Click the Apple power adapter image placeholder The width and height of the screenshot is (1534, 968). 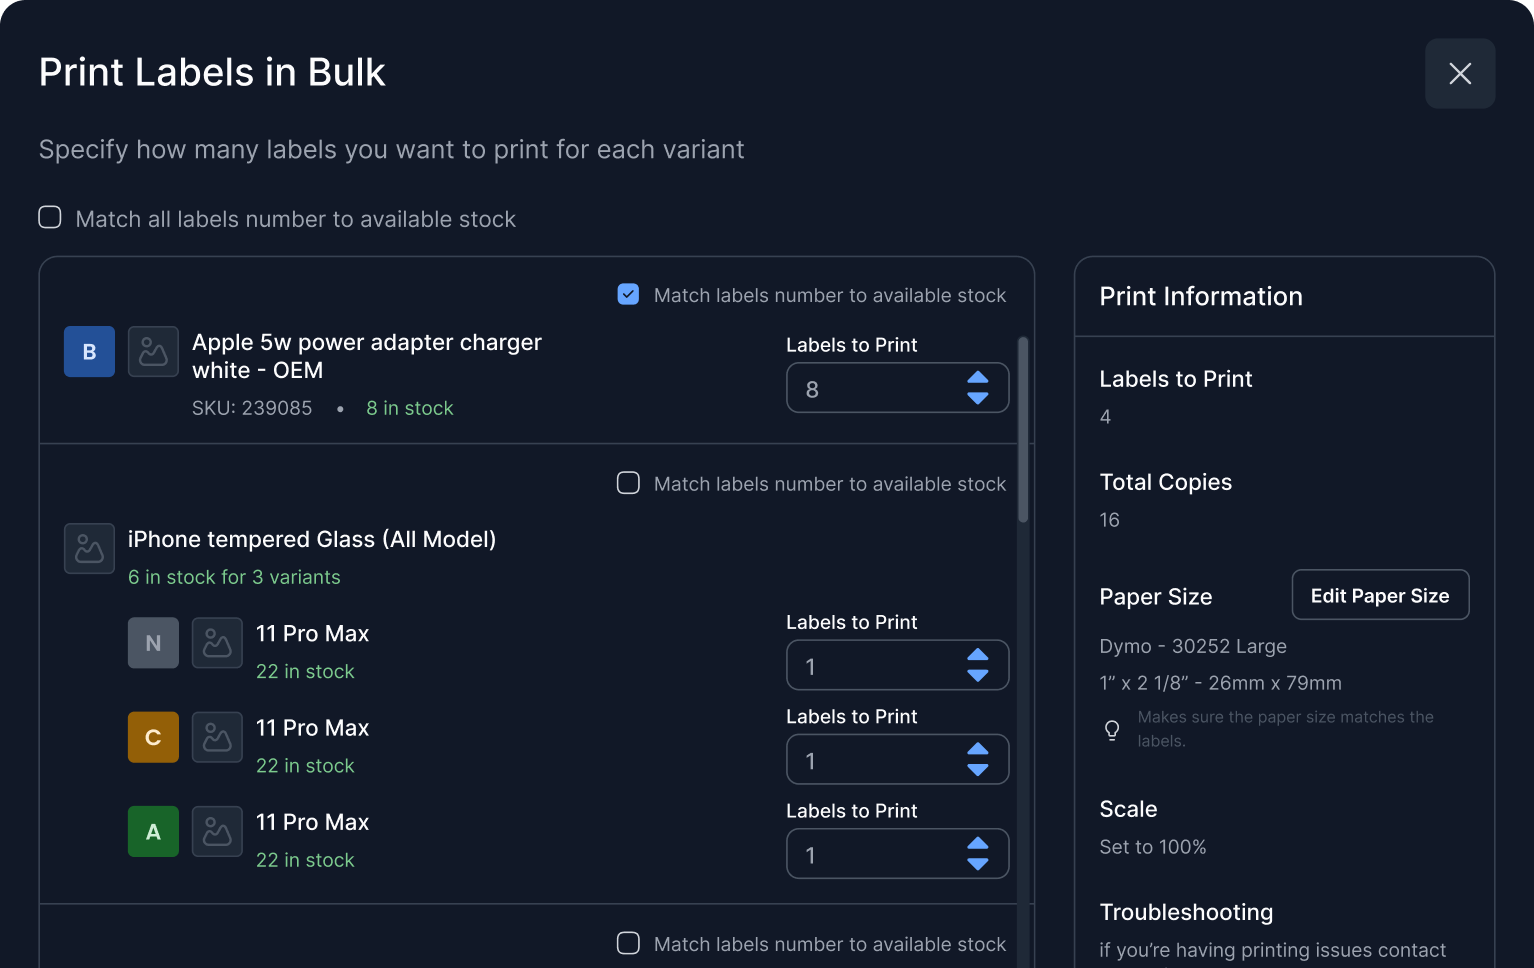(153, 352)
